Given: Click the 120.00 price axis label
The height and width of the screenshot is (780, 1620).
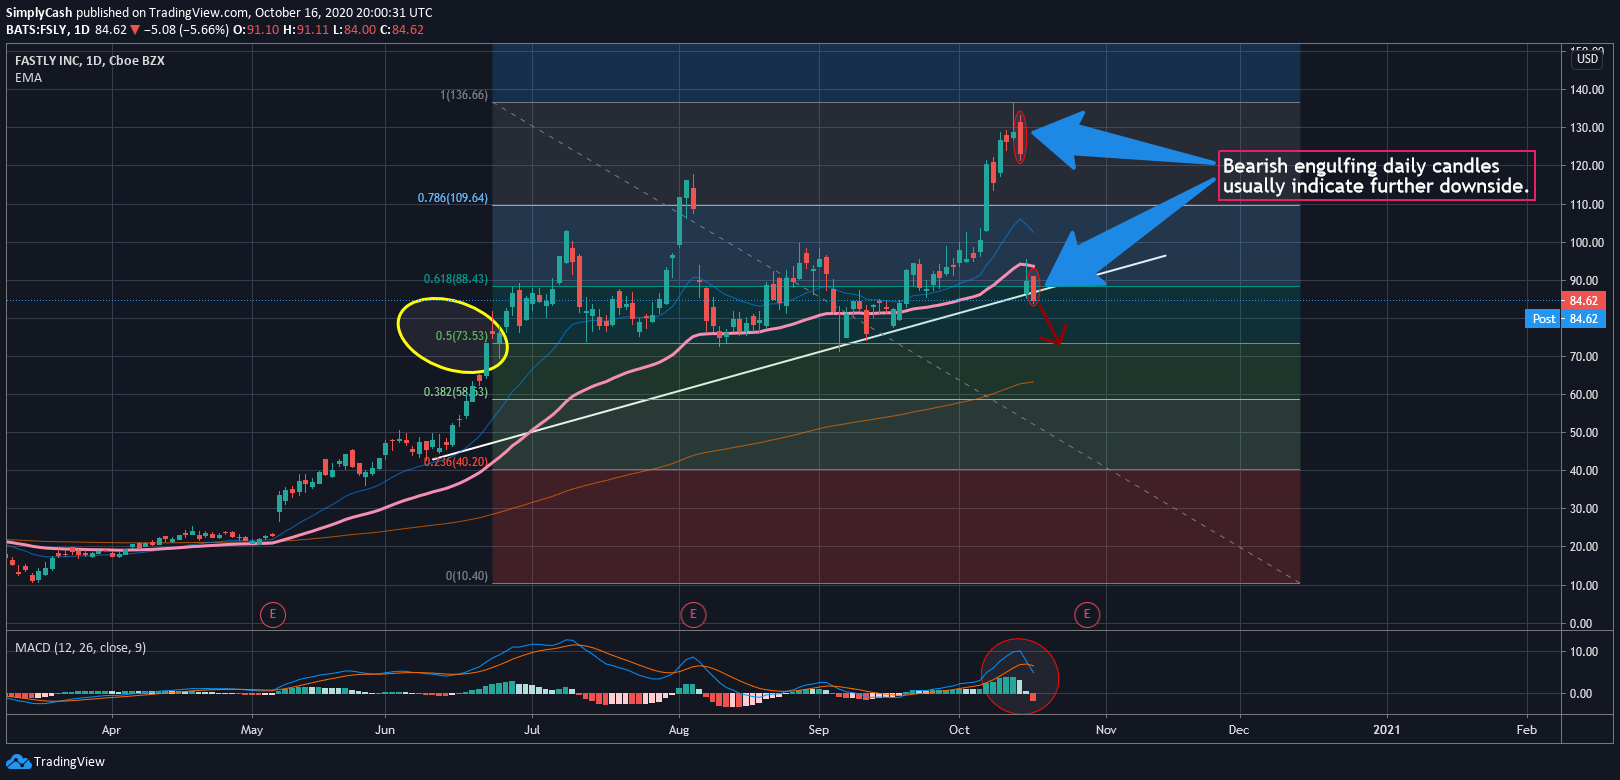Looking at the screenshot, I should tap(1587, 166).
